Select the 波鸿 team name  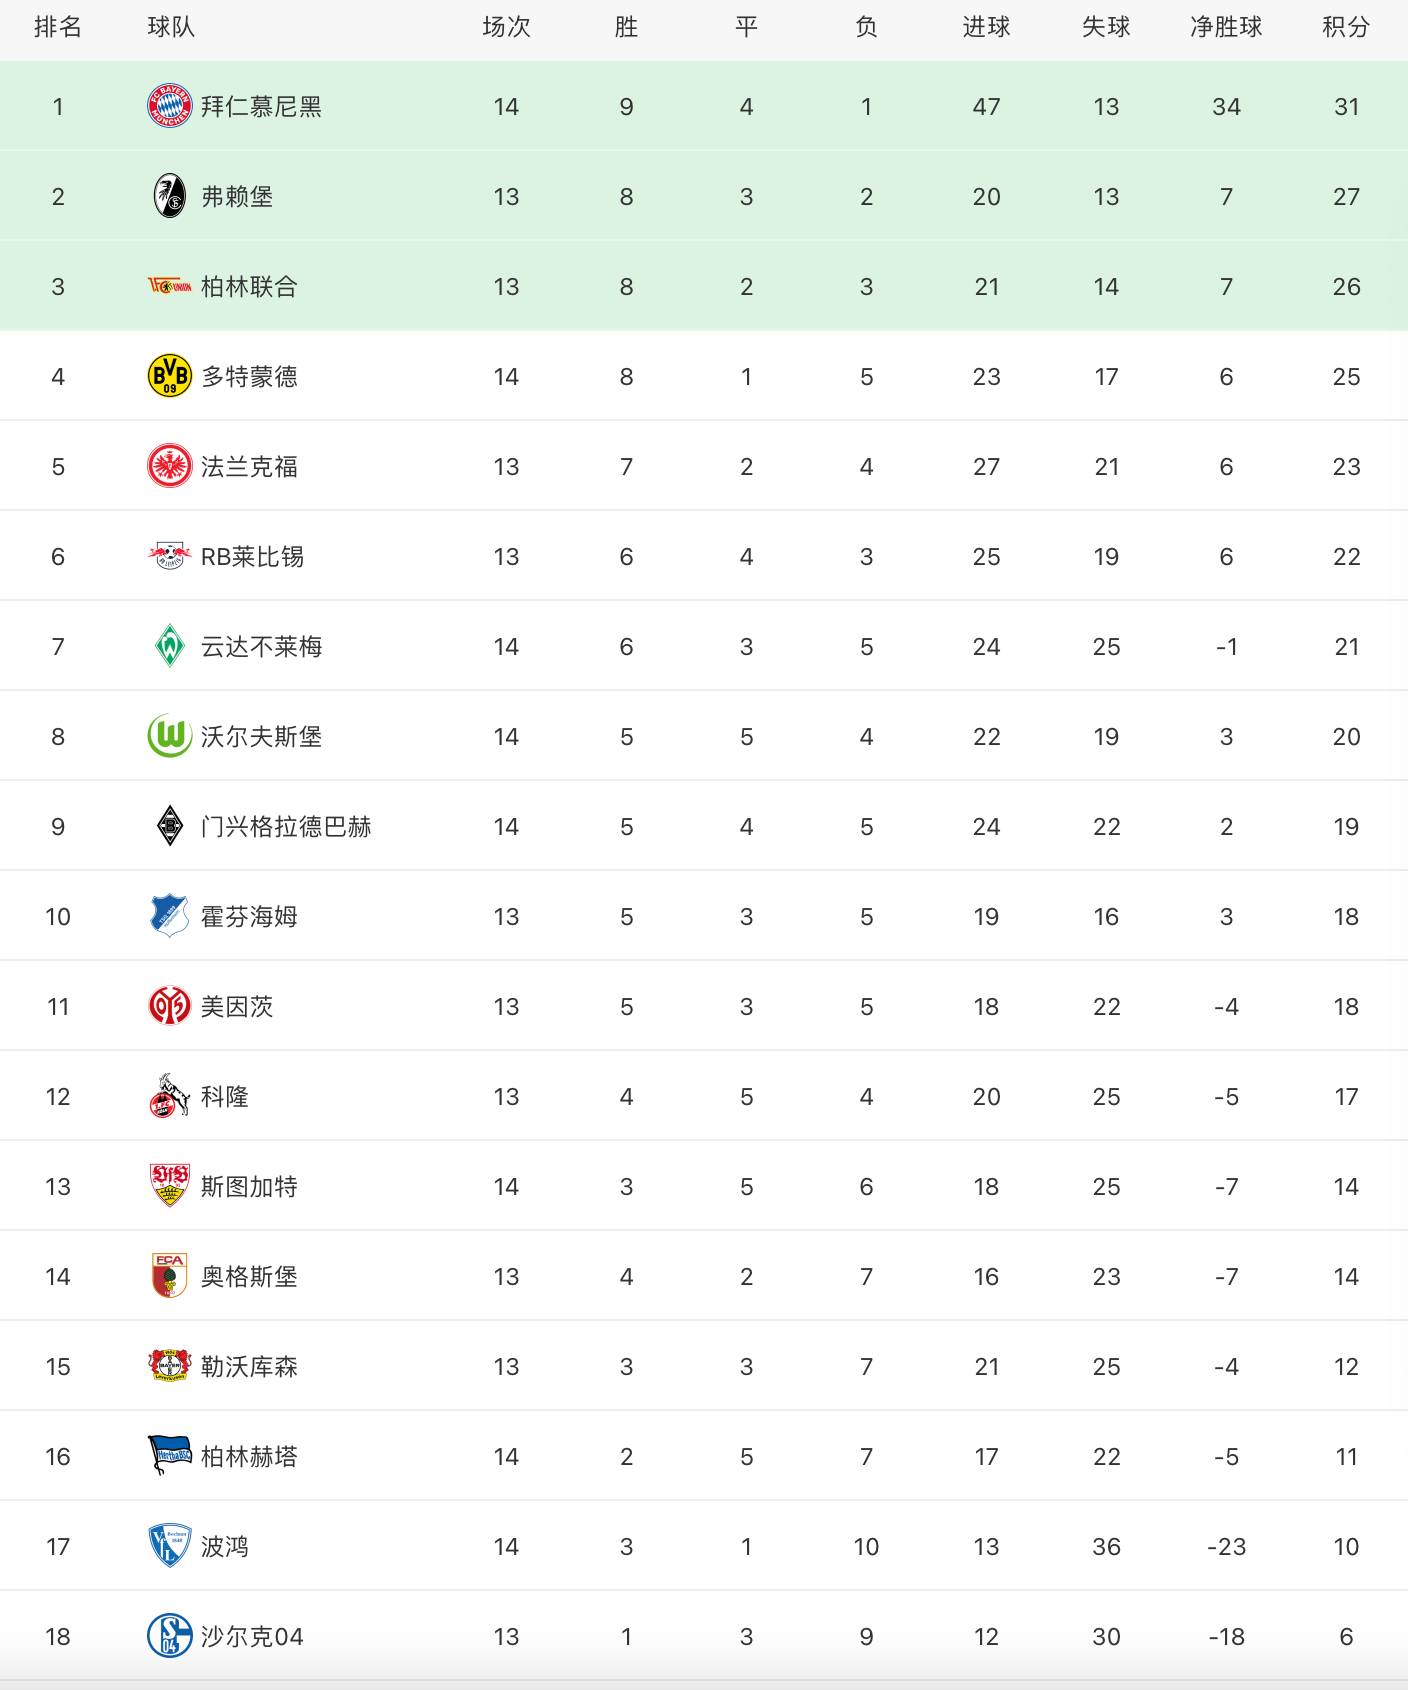[225, 1546]
